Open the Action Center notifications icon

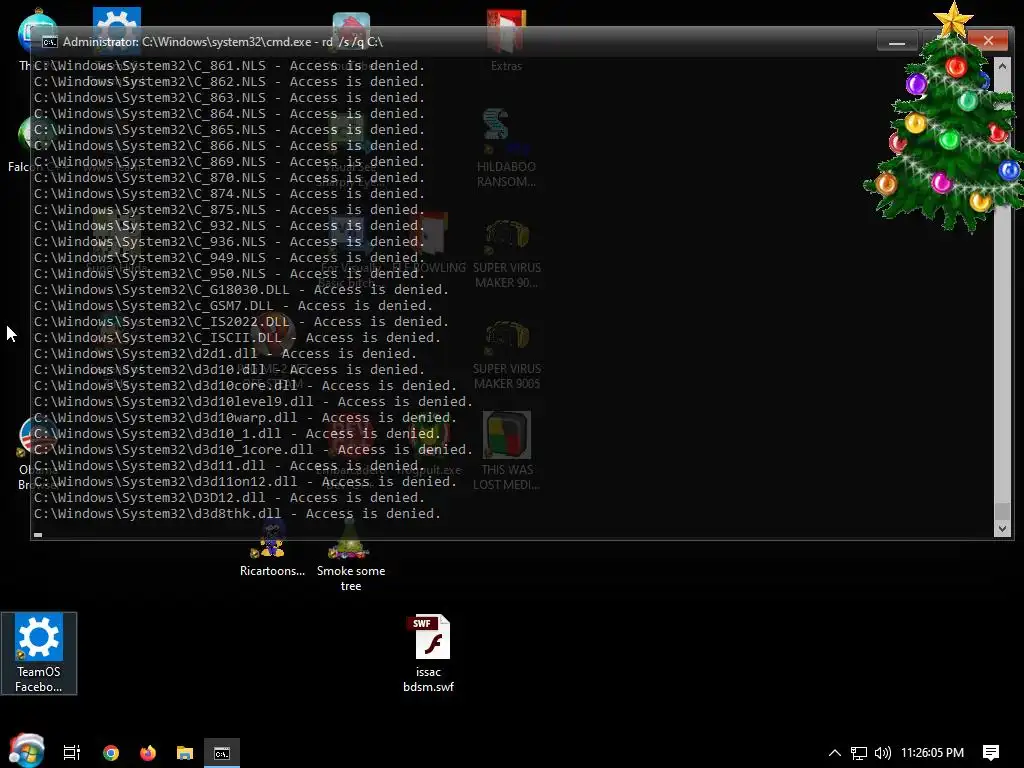click(x=991, y=753)
